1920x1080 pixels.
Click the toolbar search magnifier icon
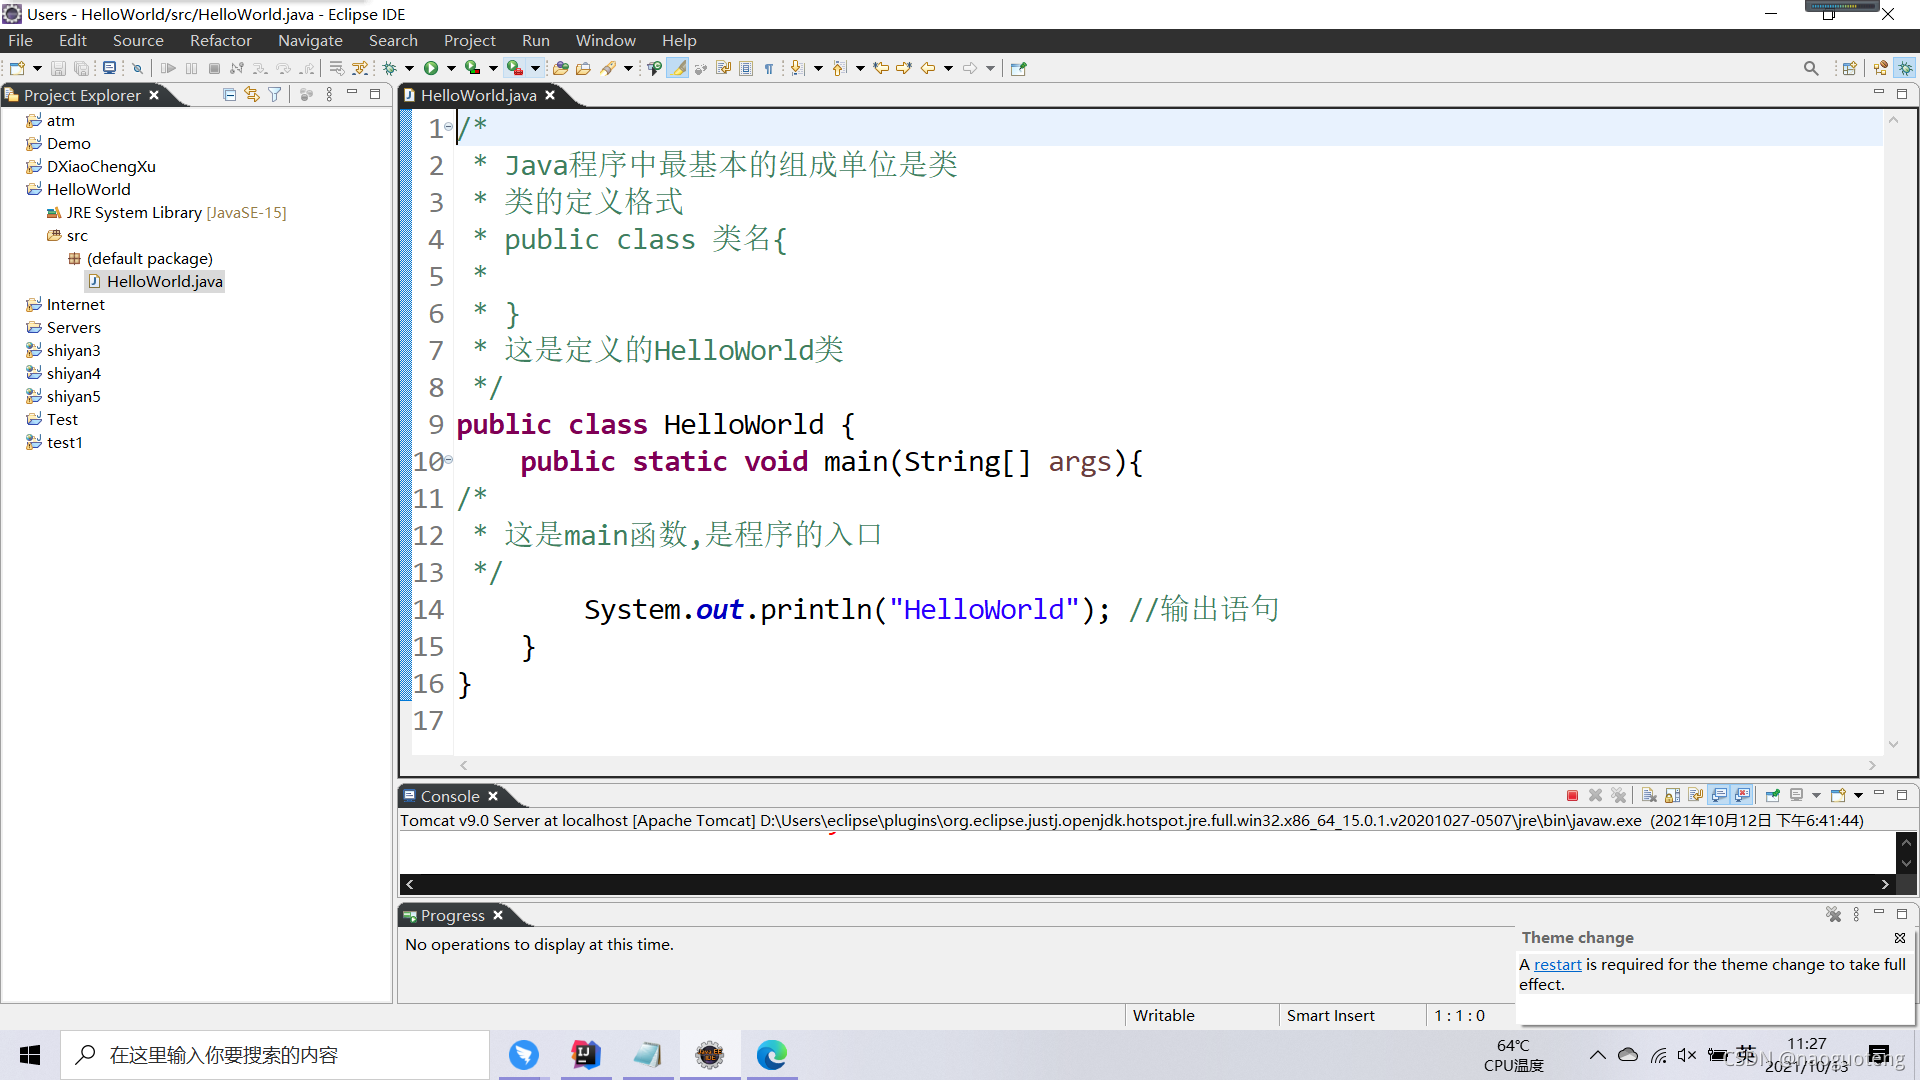click(1810, 68)
